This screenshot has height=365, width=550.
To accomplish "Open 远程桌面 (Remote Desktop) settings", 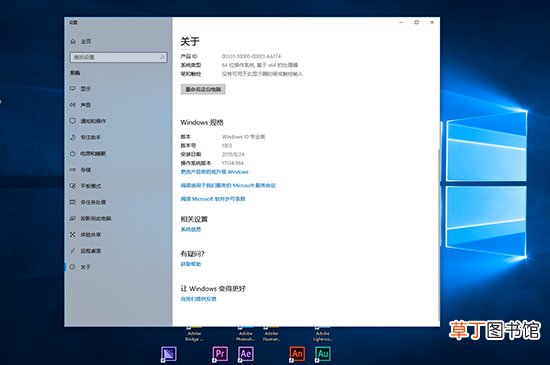I will (x=85, y=251).
